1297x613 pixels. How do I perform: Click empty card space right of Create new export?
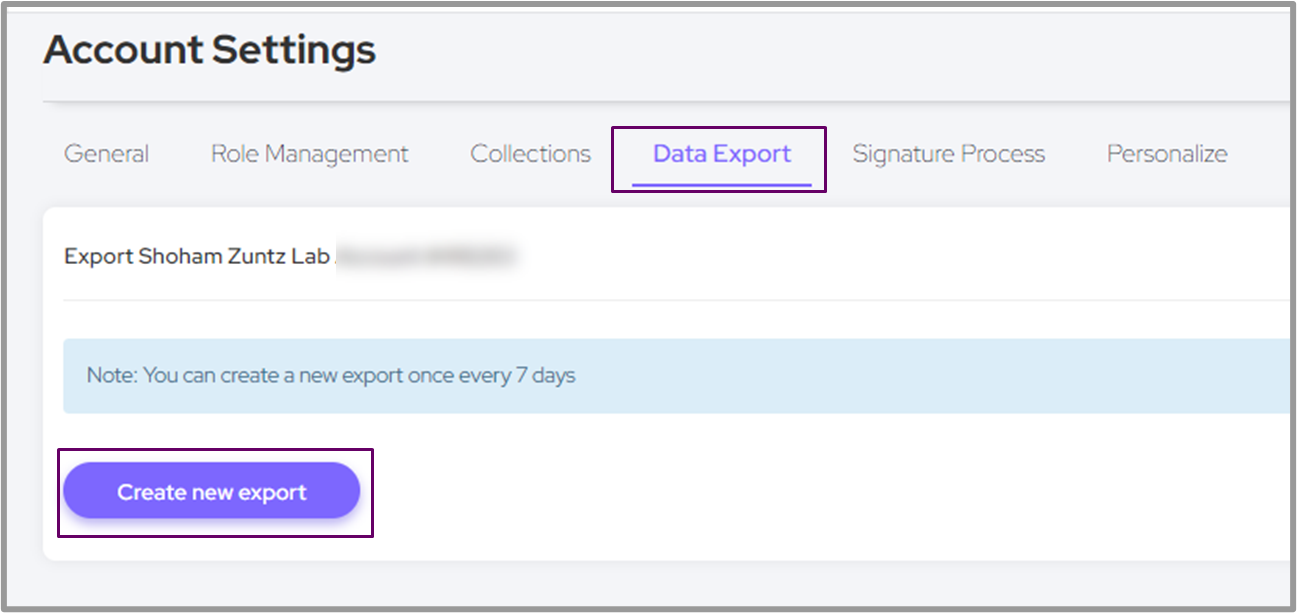tap(800, 492)
